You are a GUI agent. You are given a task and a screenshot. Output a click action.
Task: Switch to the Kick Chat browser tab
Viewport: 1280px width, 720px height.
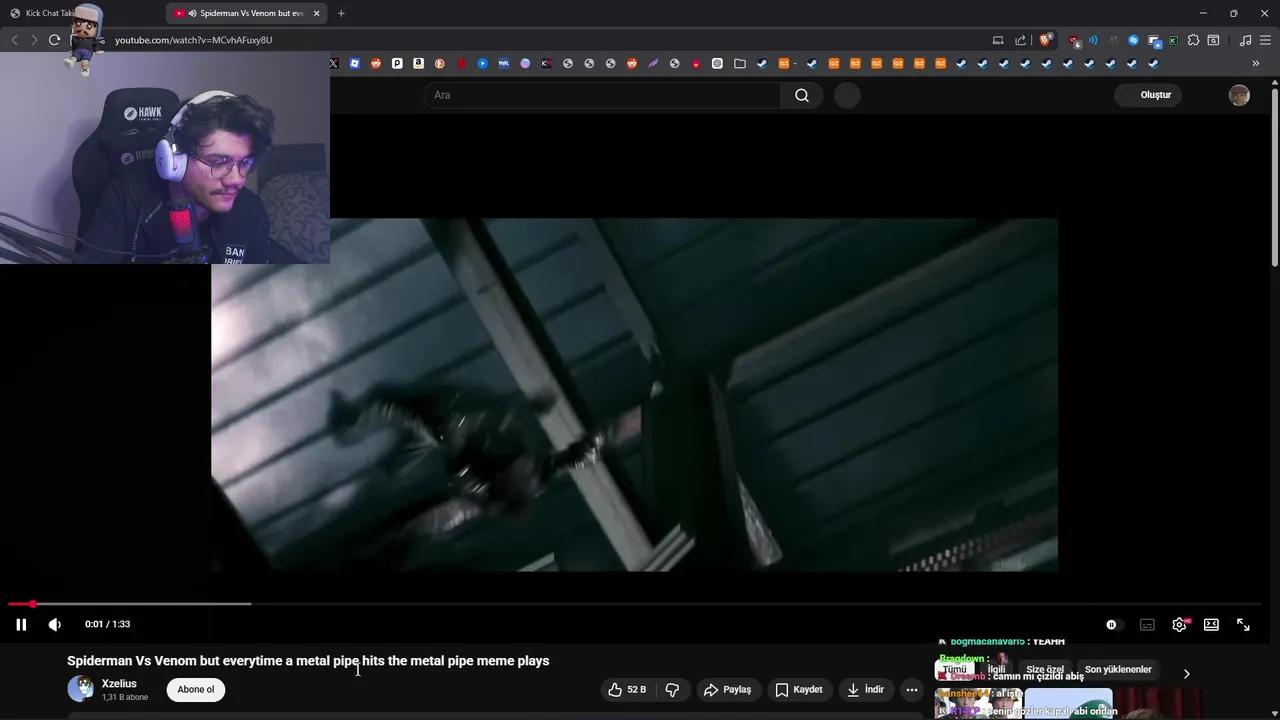tap(80, 13)
